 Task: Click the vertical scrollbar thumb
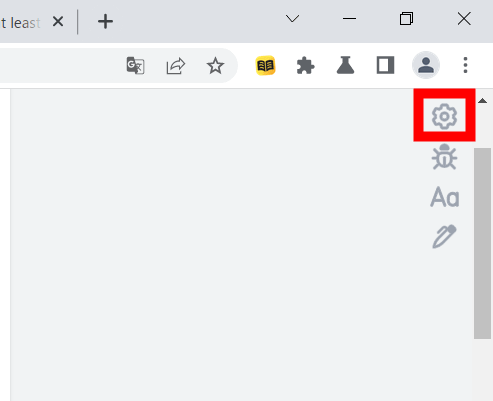(x=482, y=243)
